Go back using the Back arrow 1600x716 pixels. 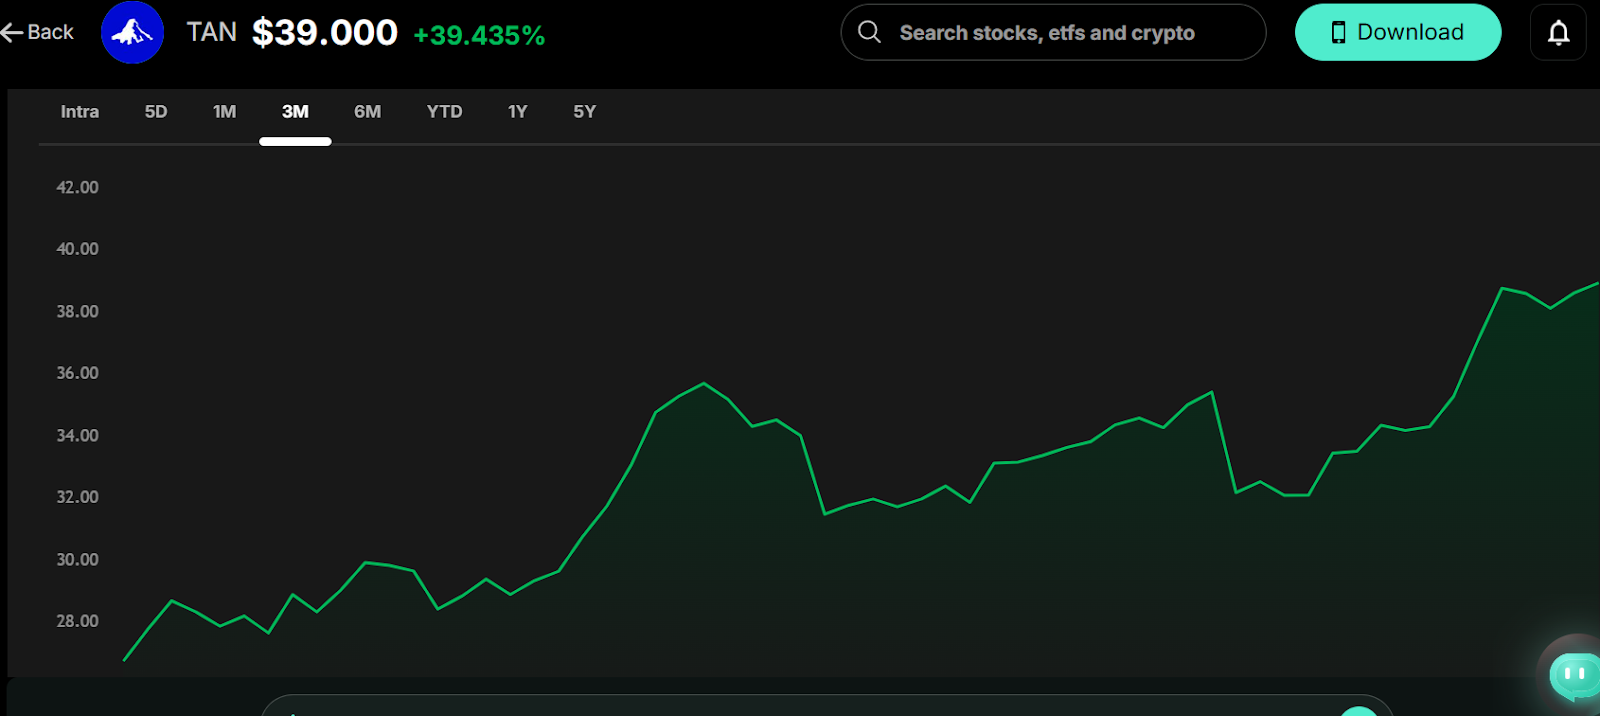[x=37, y=32]
